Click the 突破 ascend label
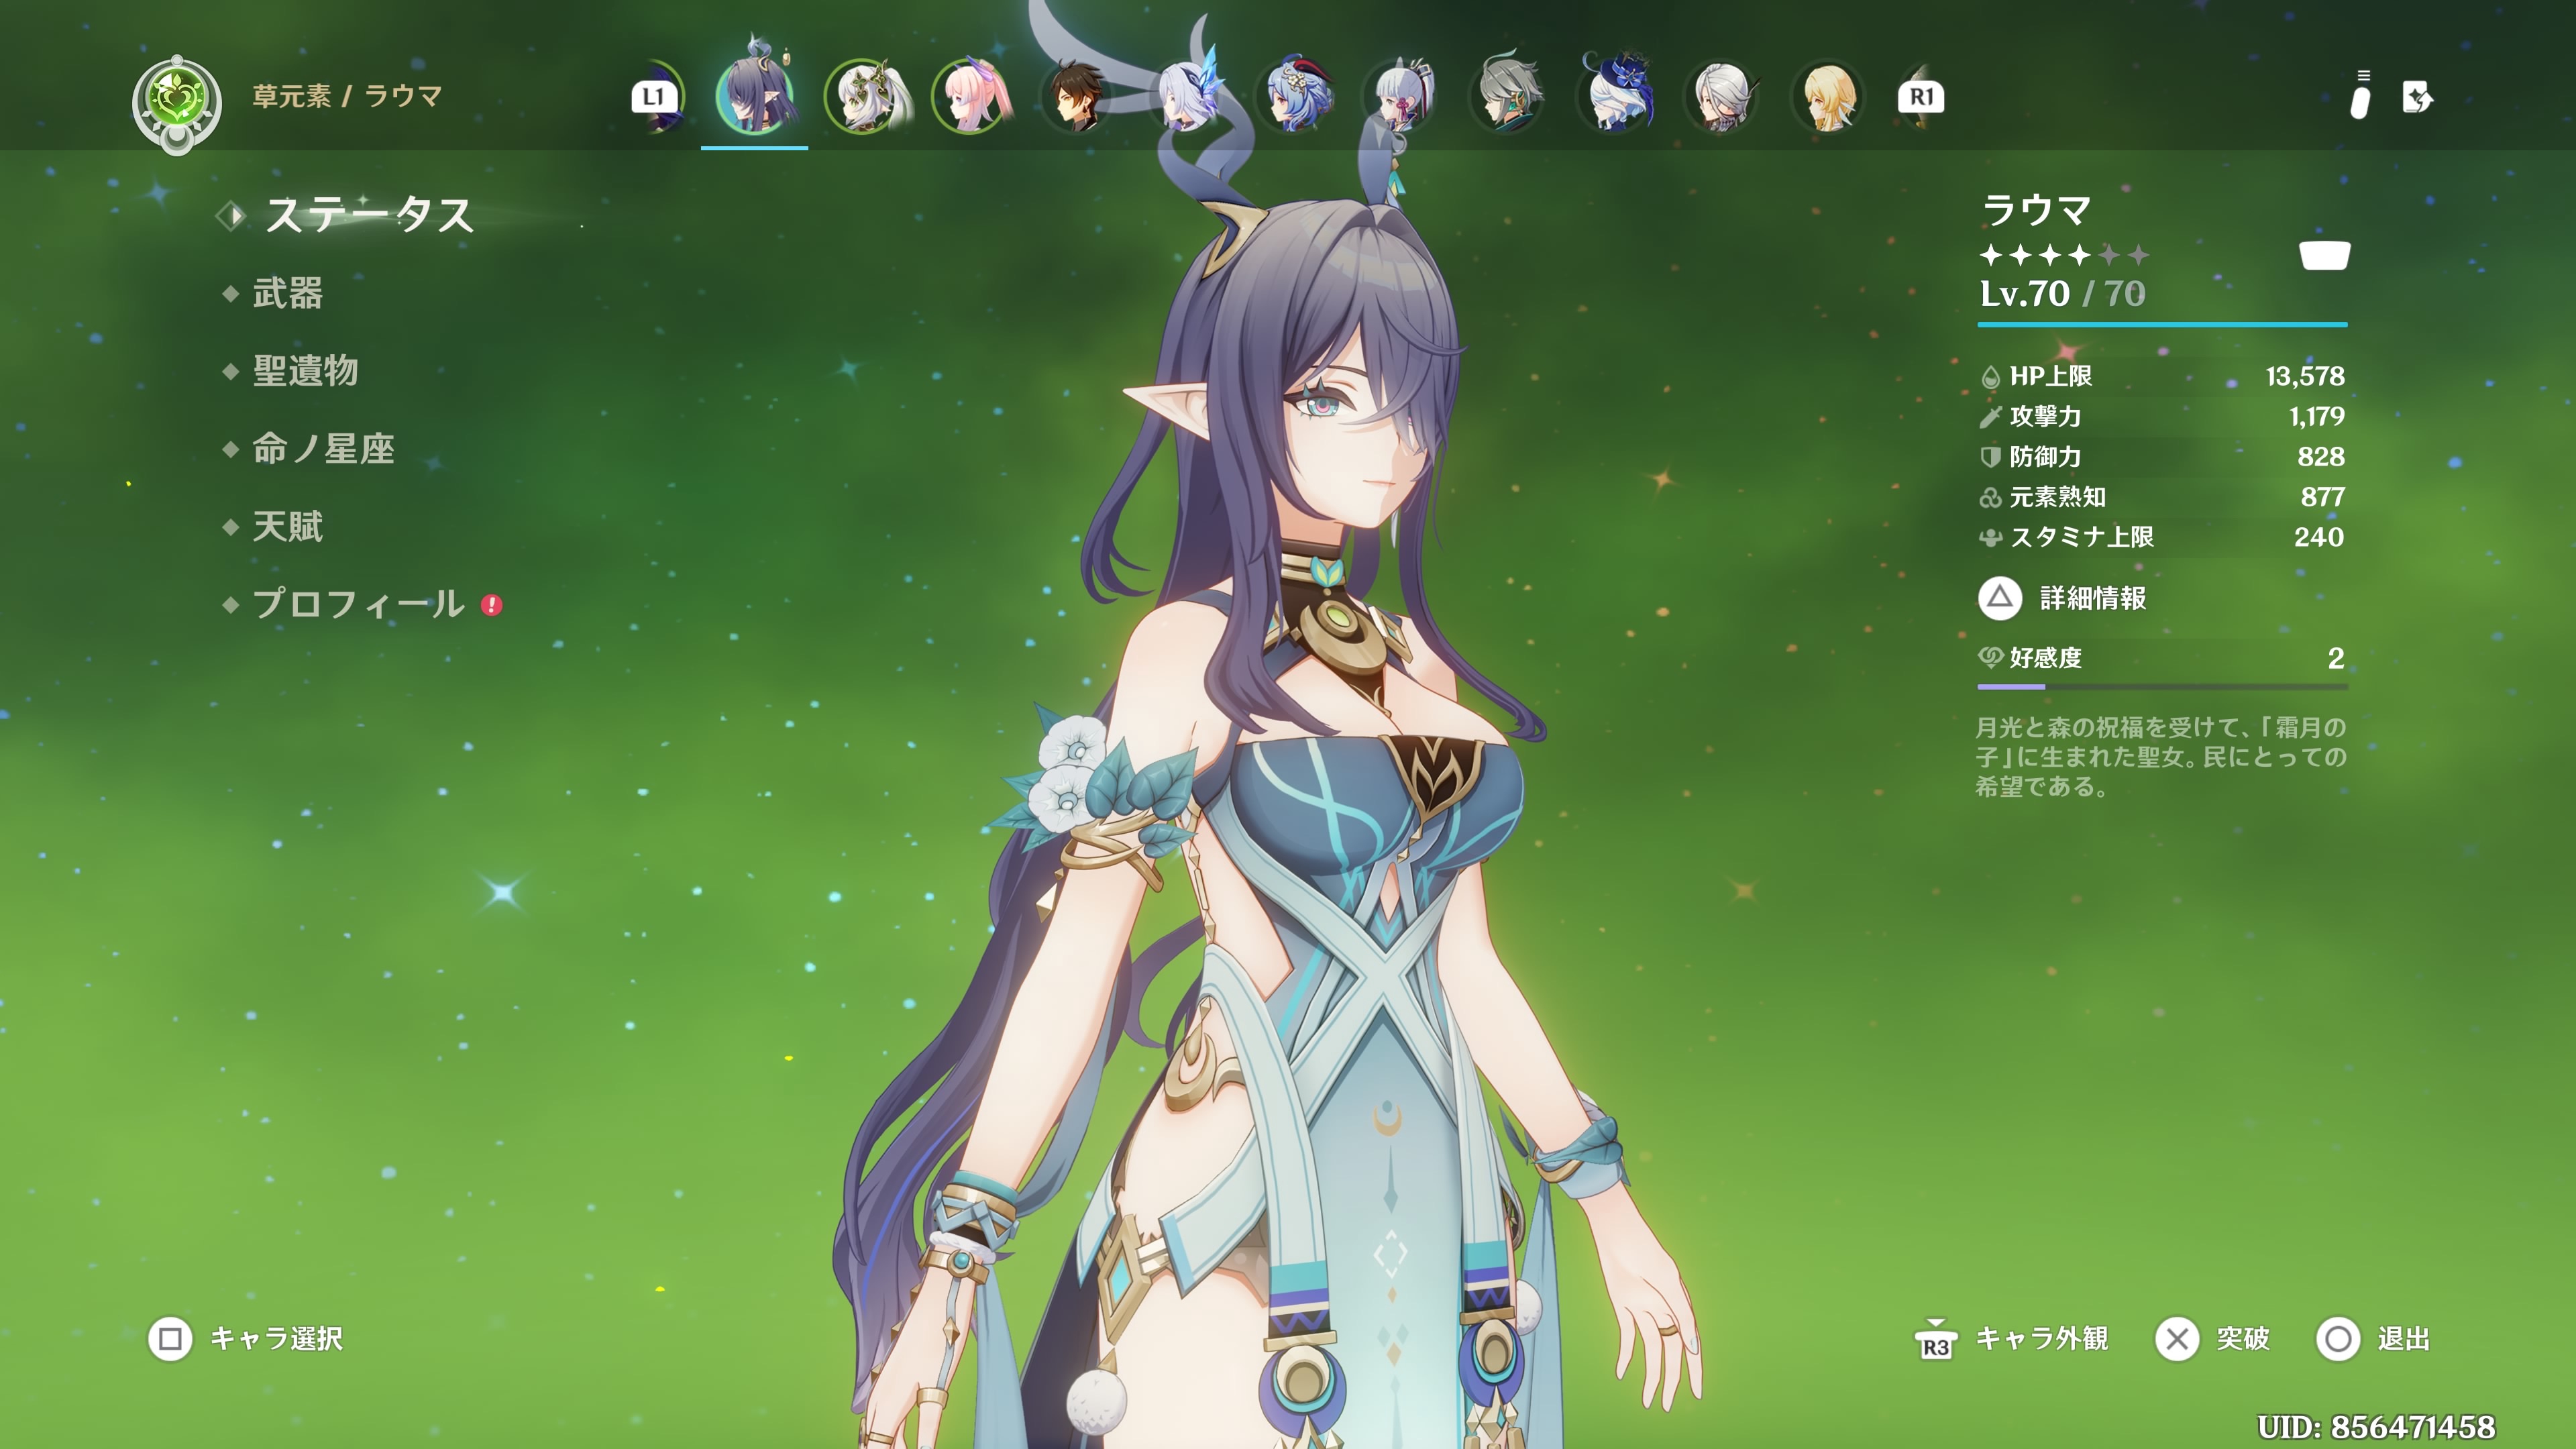The height and width of the screenshot is (1449, 2576). tap(2243, 1339)
